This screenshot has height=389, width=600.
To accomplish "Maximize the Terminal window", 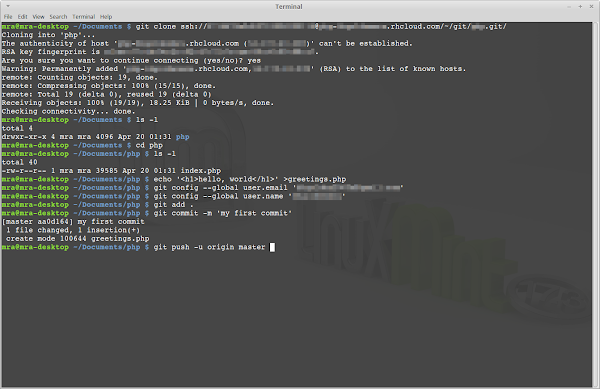I will point(580,7).
